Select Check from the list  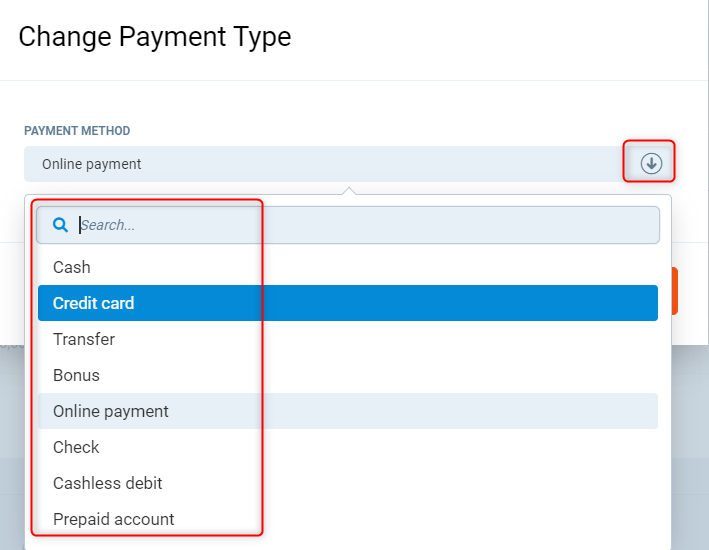click(76, 447)
